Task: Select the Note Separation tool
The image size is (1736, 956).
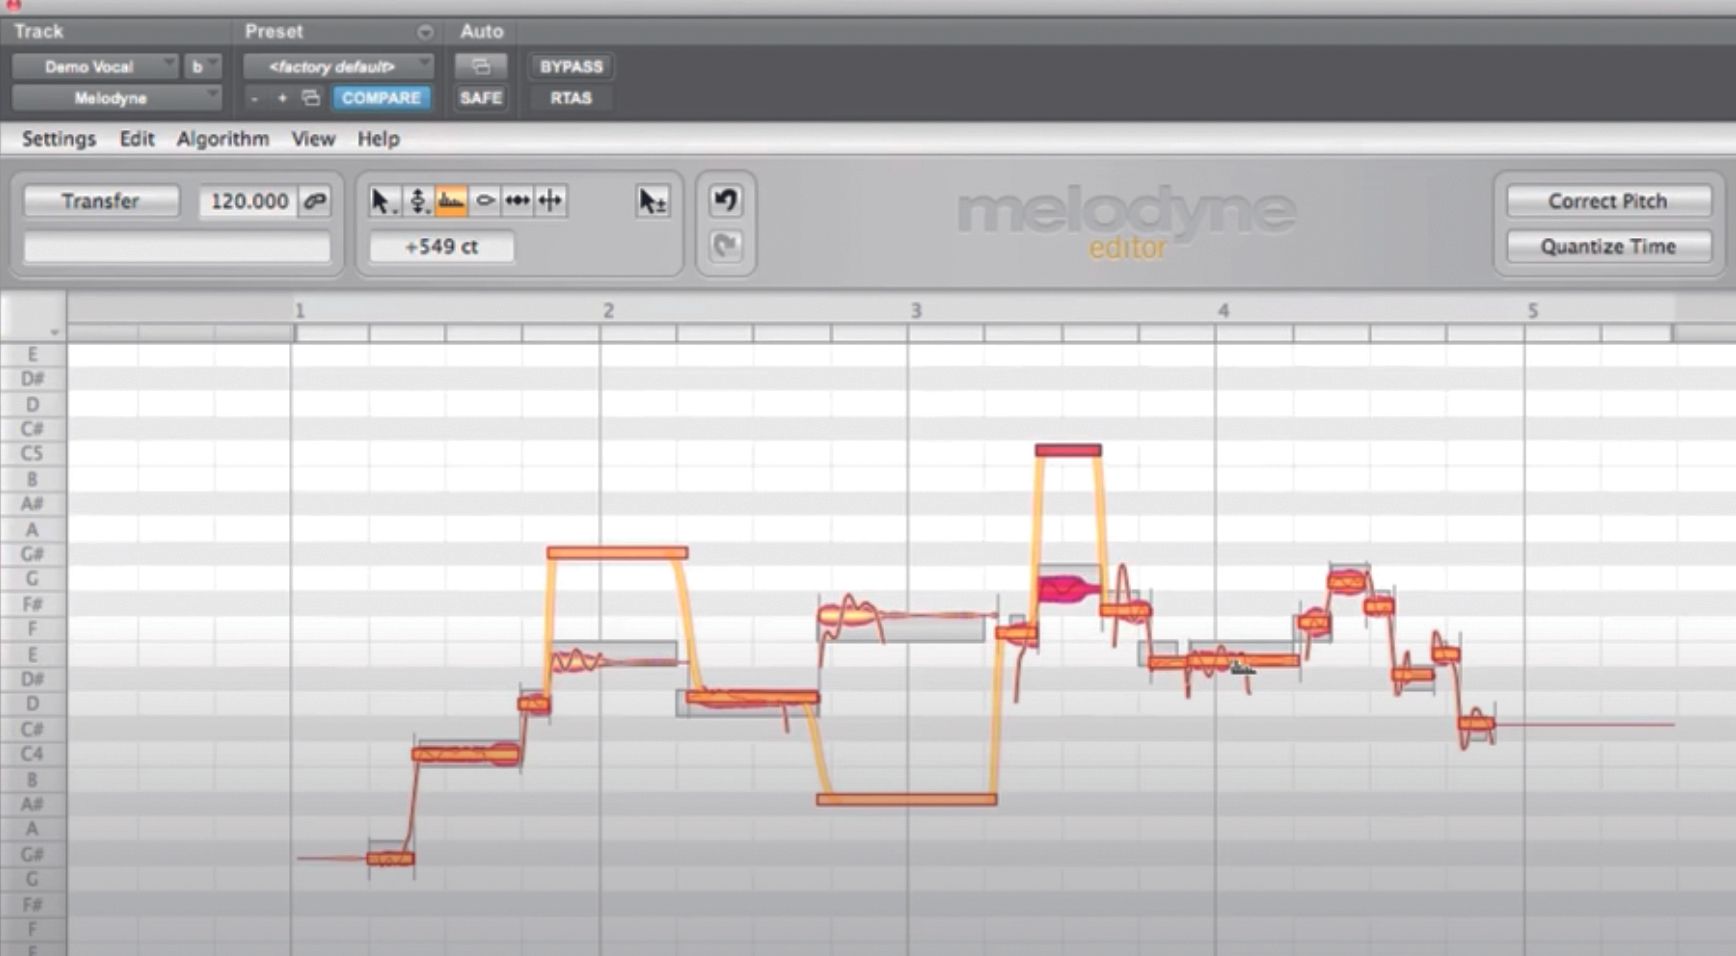Action: click(551, 201)
